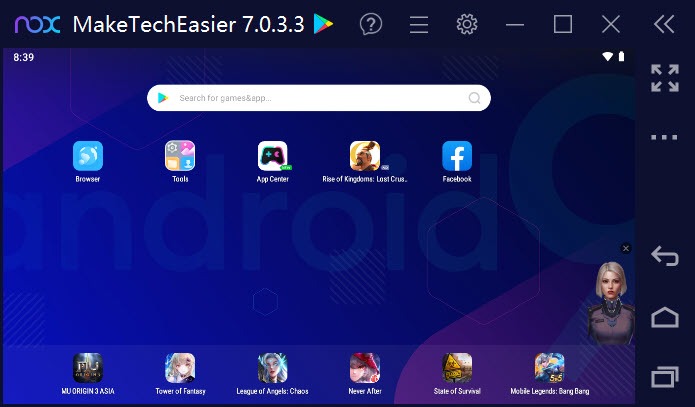Click the floating female character ad

pos(611,303)
